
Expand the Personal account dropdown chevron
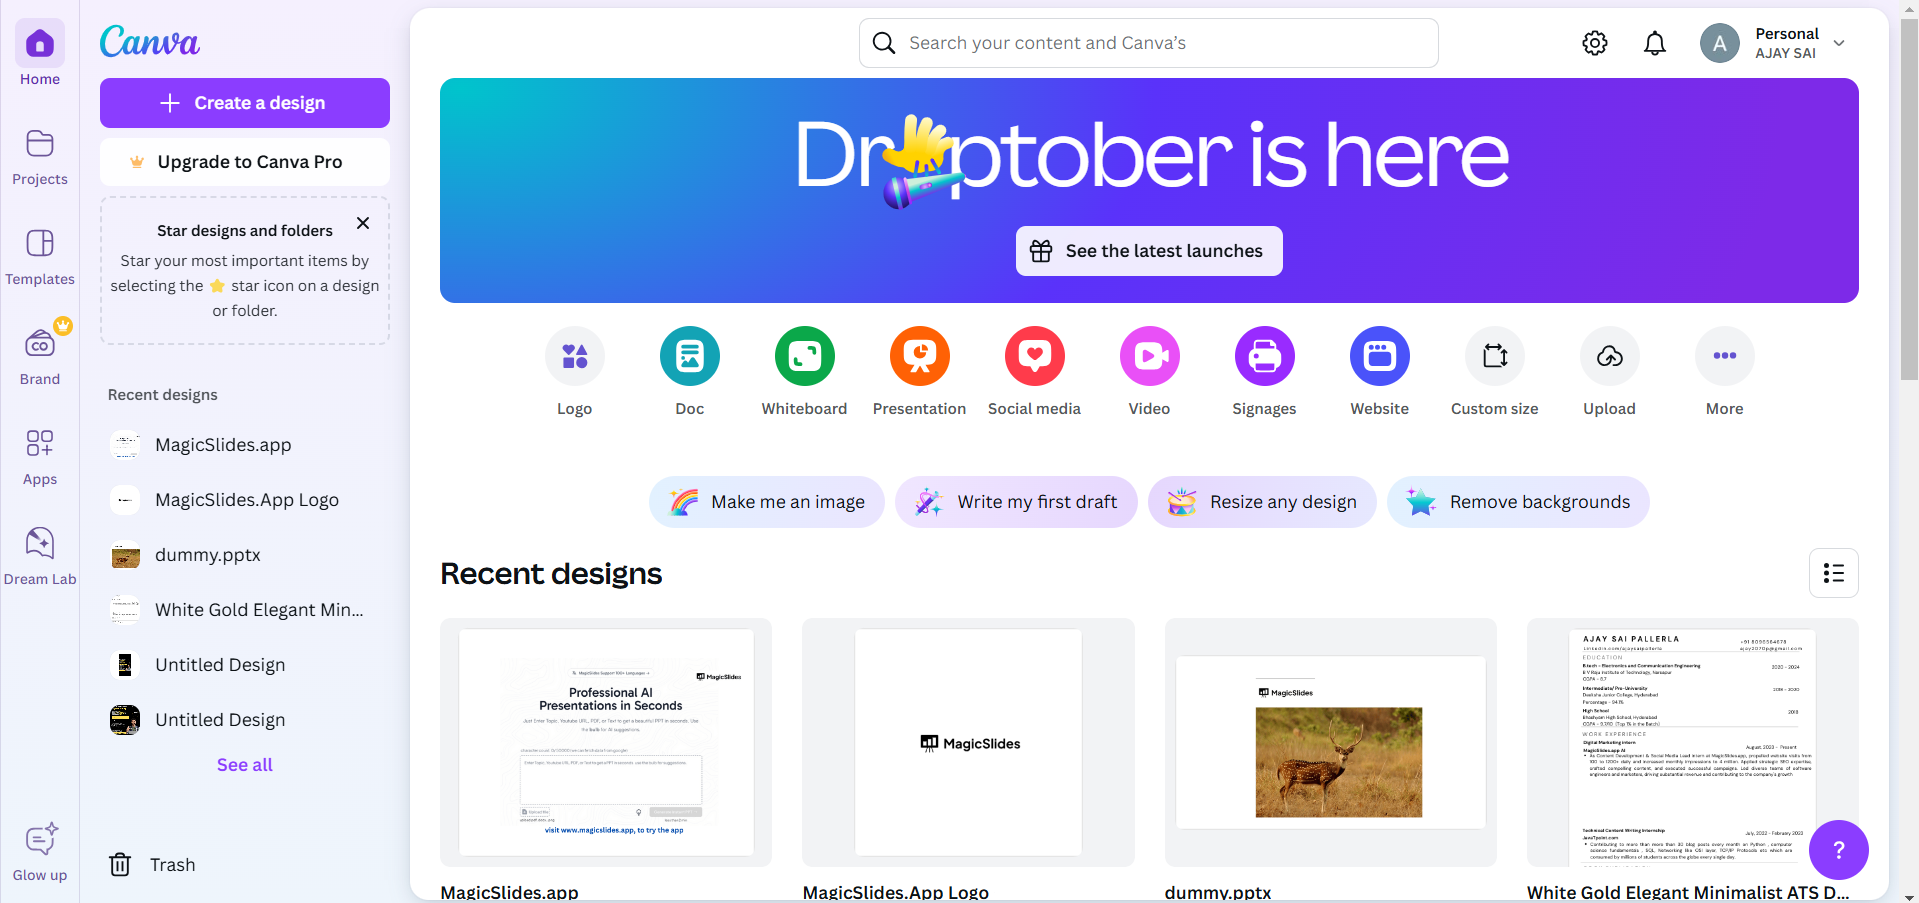tap(1839, 43)
